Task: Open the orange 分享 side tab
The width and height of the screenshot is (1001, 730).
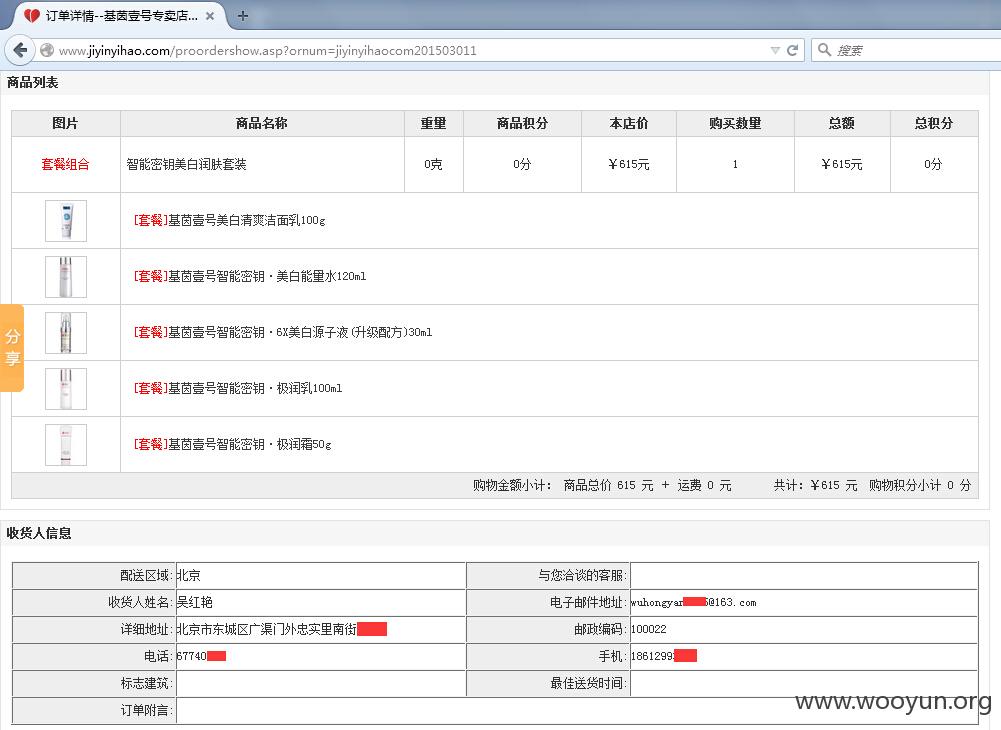Action: (x=12, y=347)
